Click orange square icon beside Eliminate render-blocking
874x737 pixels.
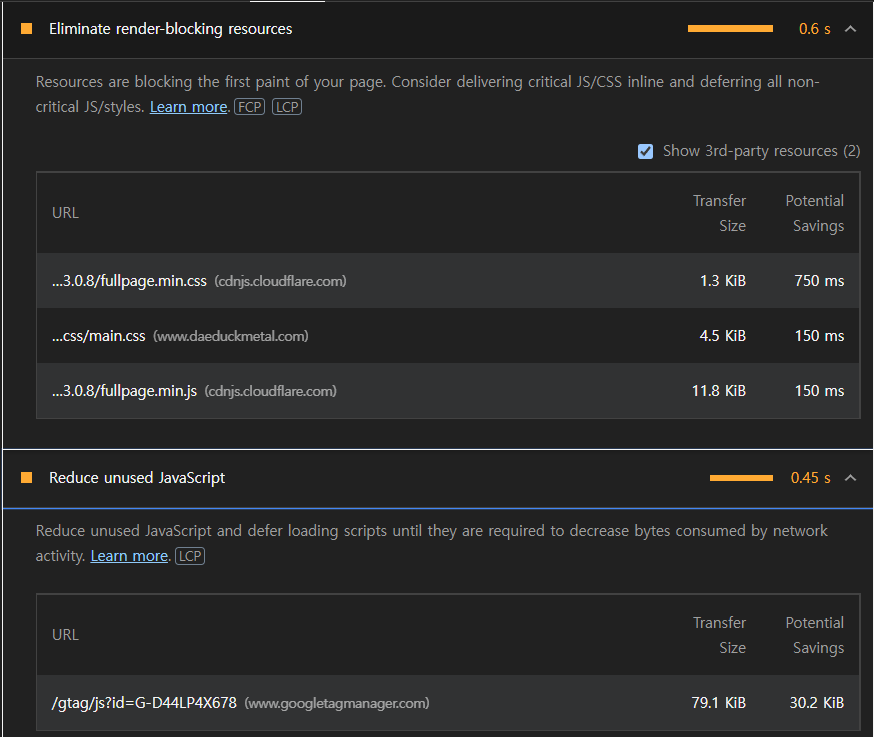tap(26, 29)
